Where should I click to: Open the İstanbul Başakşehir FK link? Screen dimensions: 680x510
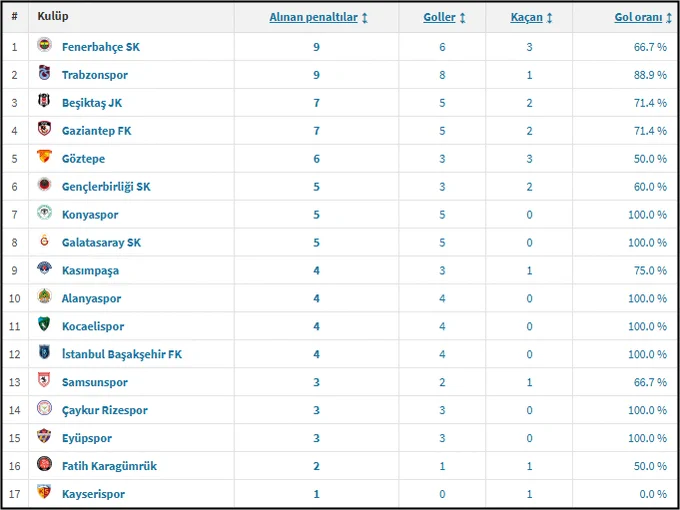coord(122,354)
